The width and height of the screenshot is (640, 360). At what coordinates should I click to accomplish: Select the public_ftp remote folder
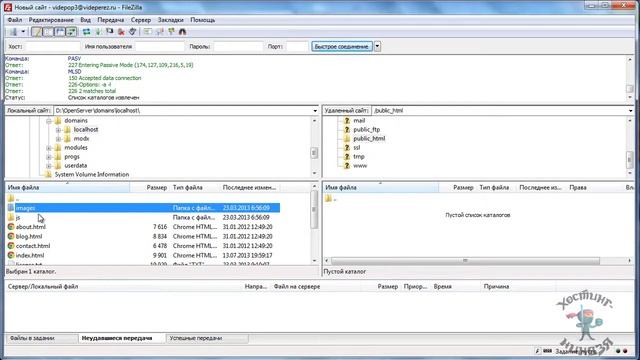pos(367,129)
